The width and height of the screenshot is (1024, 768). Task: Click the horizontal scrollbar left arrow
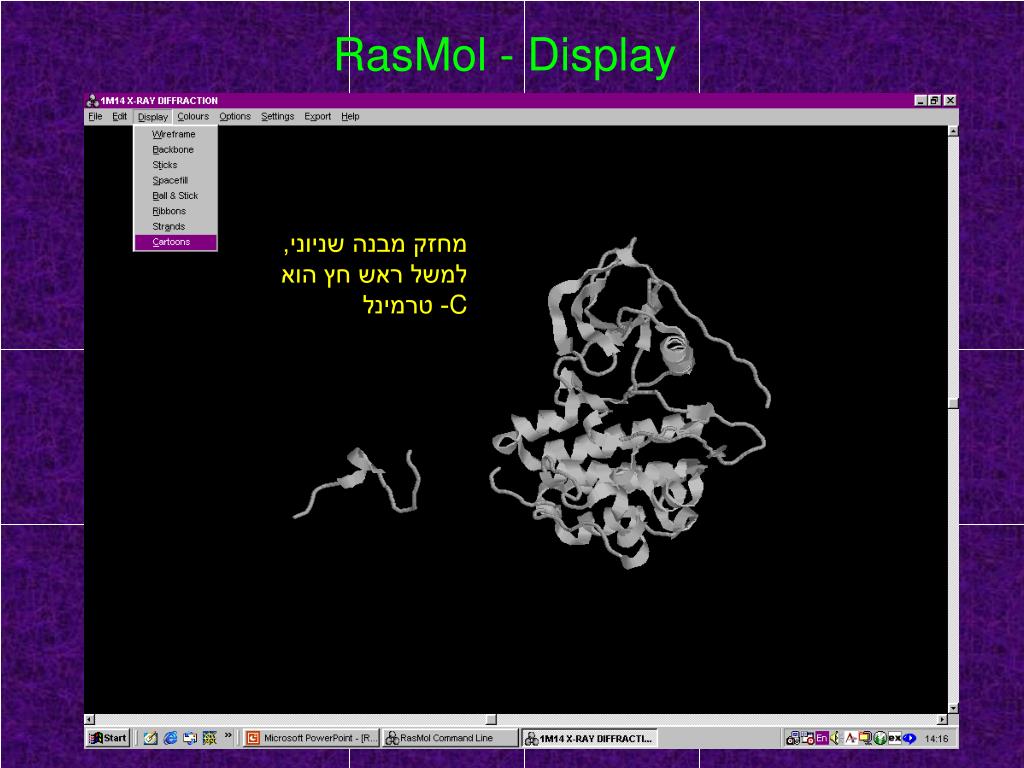click(91, 720)
